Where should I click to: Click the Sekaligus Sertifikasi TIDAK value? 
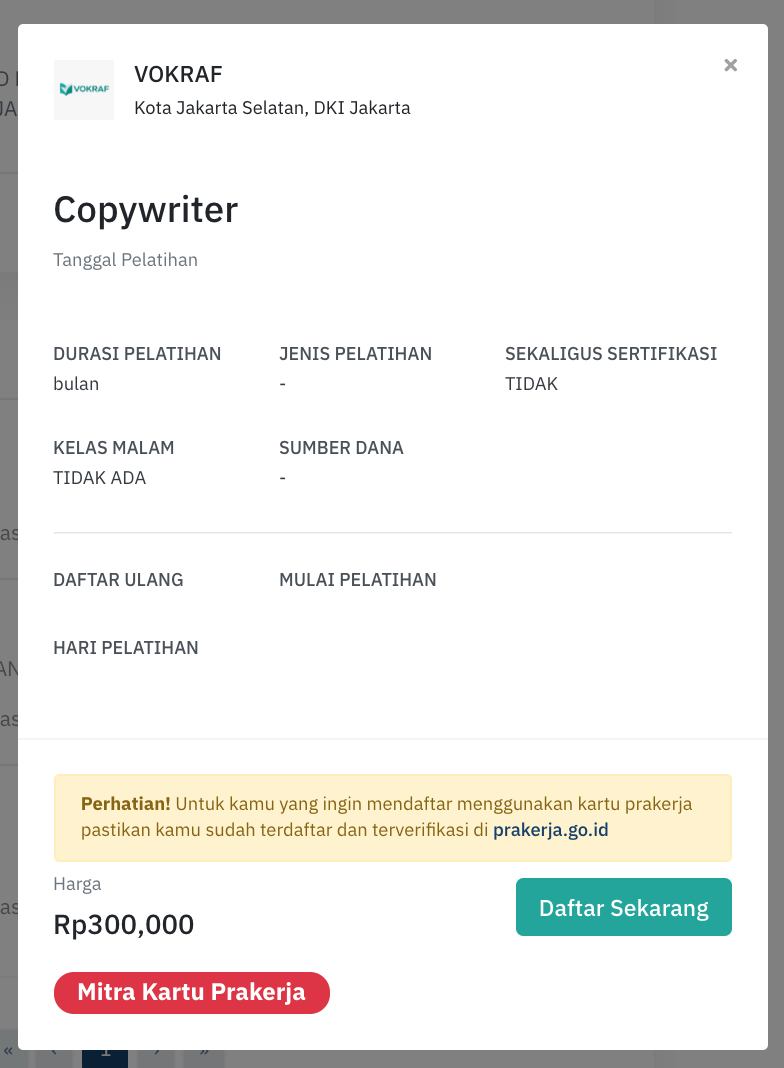(x=531, y=384)
